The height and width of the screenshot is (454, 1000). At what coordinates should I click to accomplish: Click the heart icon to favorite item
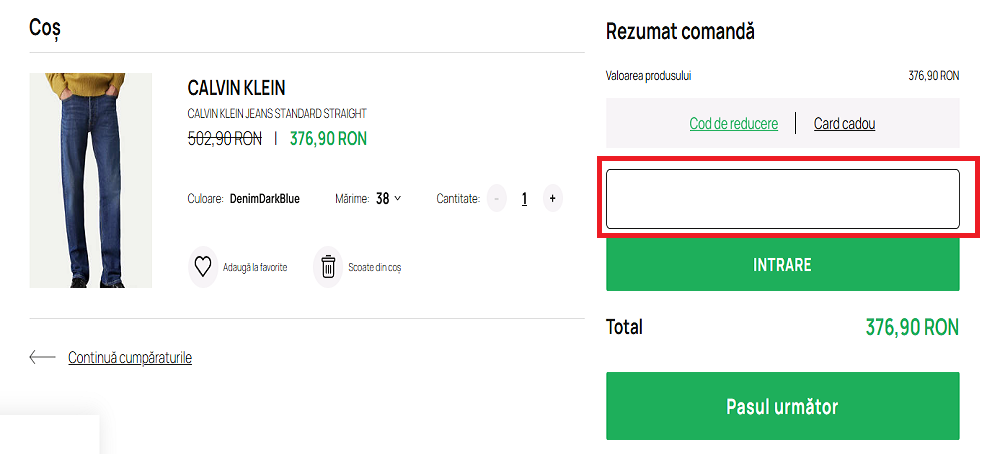click(x=203, y=267)
